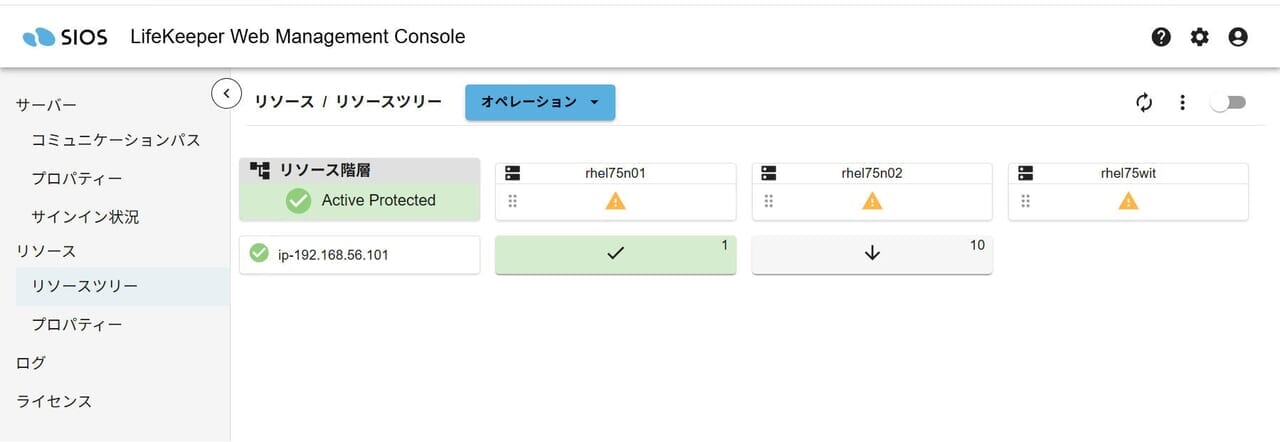Image resolution: width=1280 pixels, height=442 pixels.
Task: Click the warning icon under rhel75wit
Action: click(1129, 201)
